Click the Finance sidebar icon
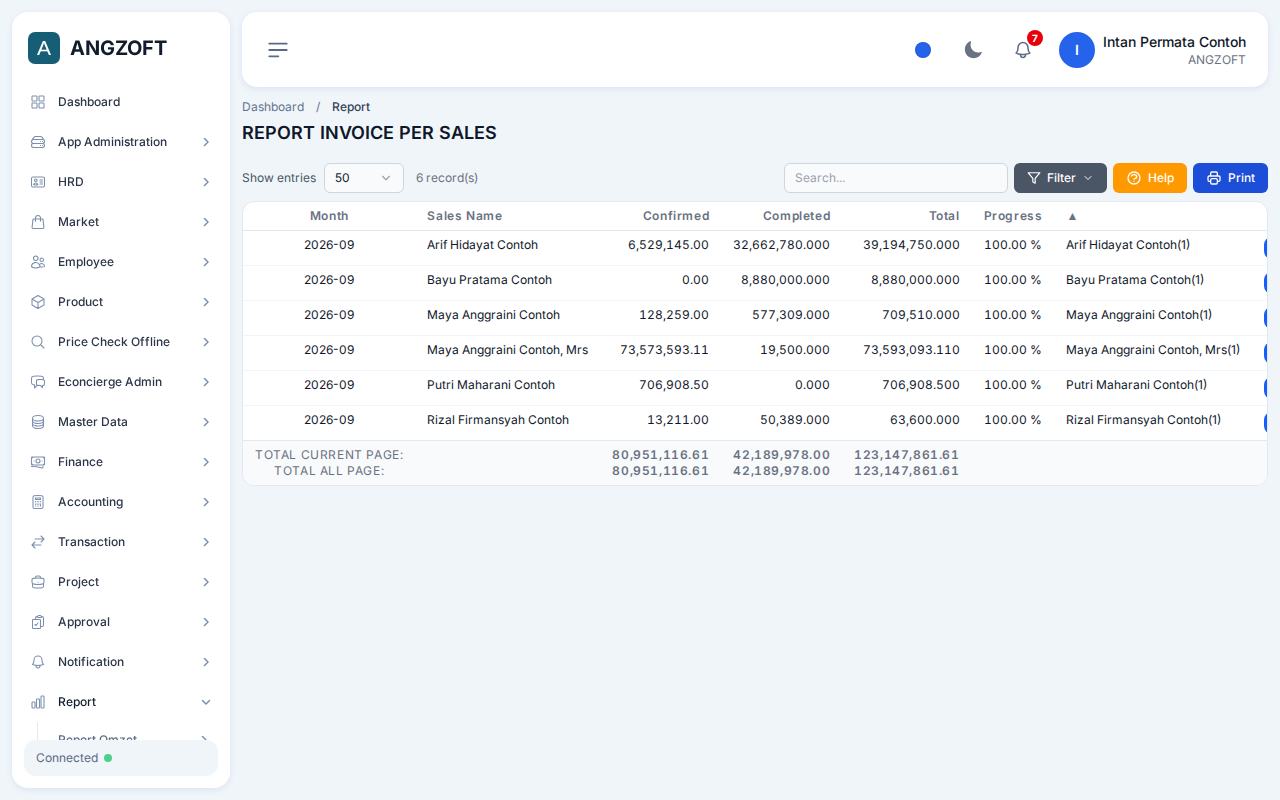 tap(38, 462)
